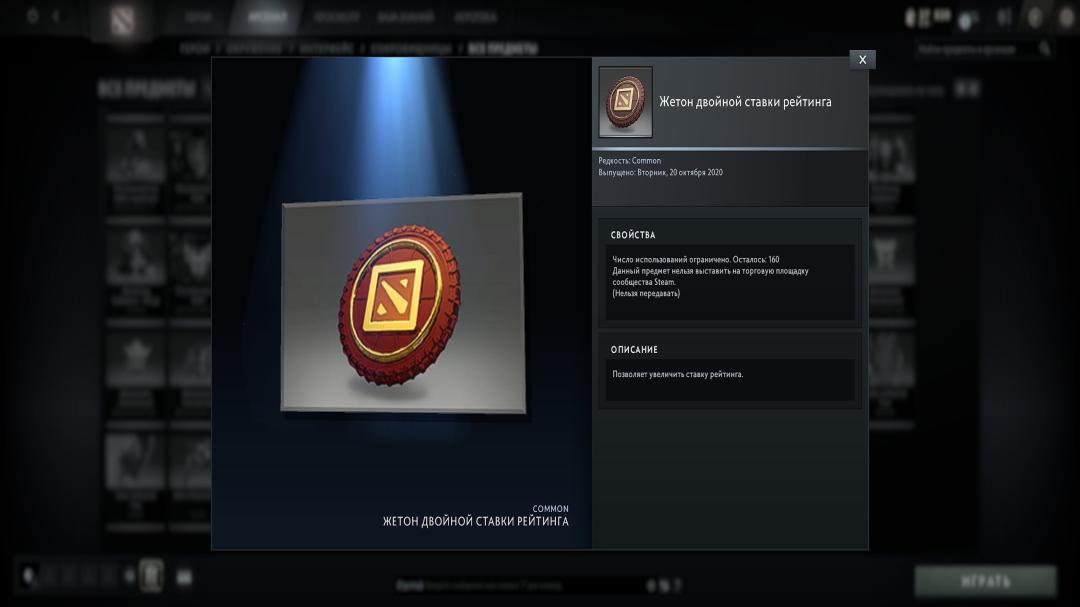Click the 'COMMON' rarity caption under preview
Viewport: 1080px width, 607px height.
point(550,509)
